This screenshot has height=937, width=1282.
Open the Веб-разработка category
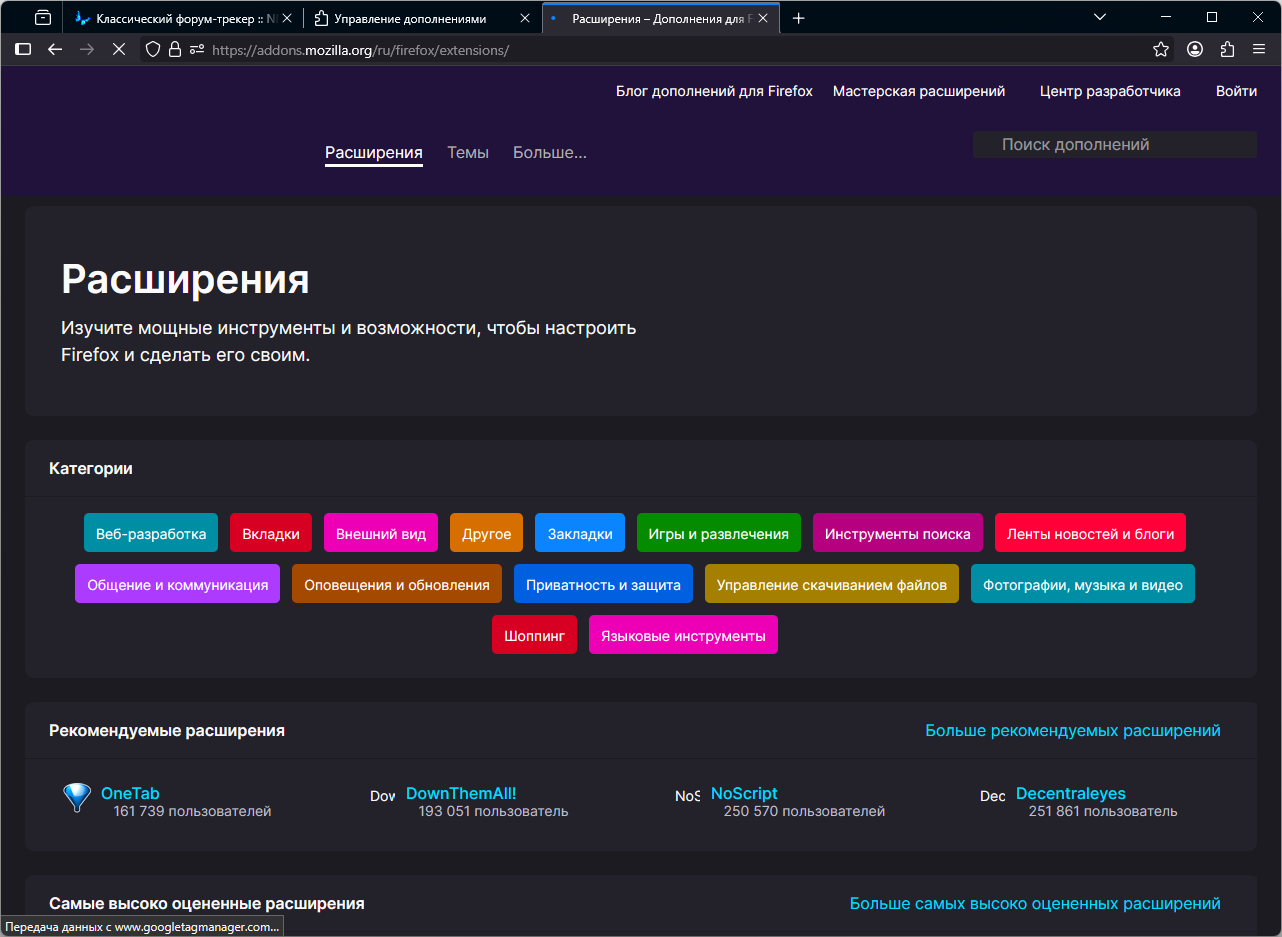pos(151,533)
